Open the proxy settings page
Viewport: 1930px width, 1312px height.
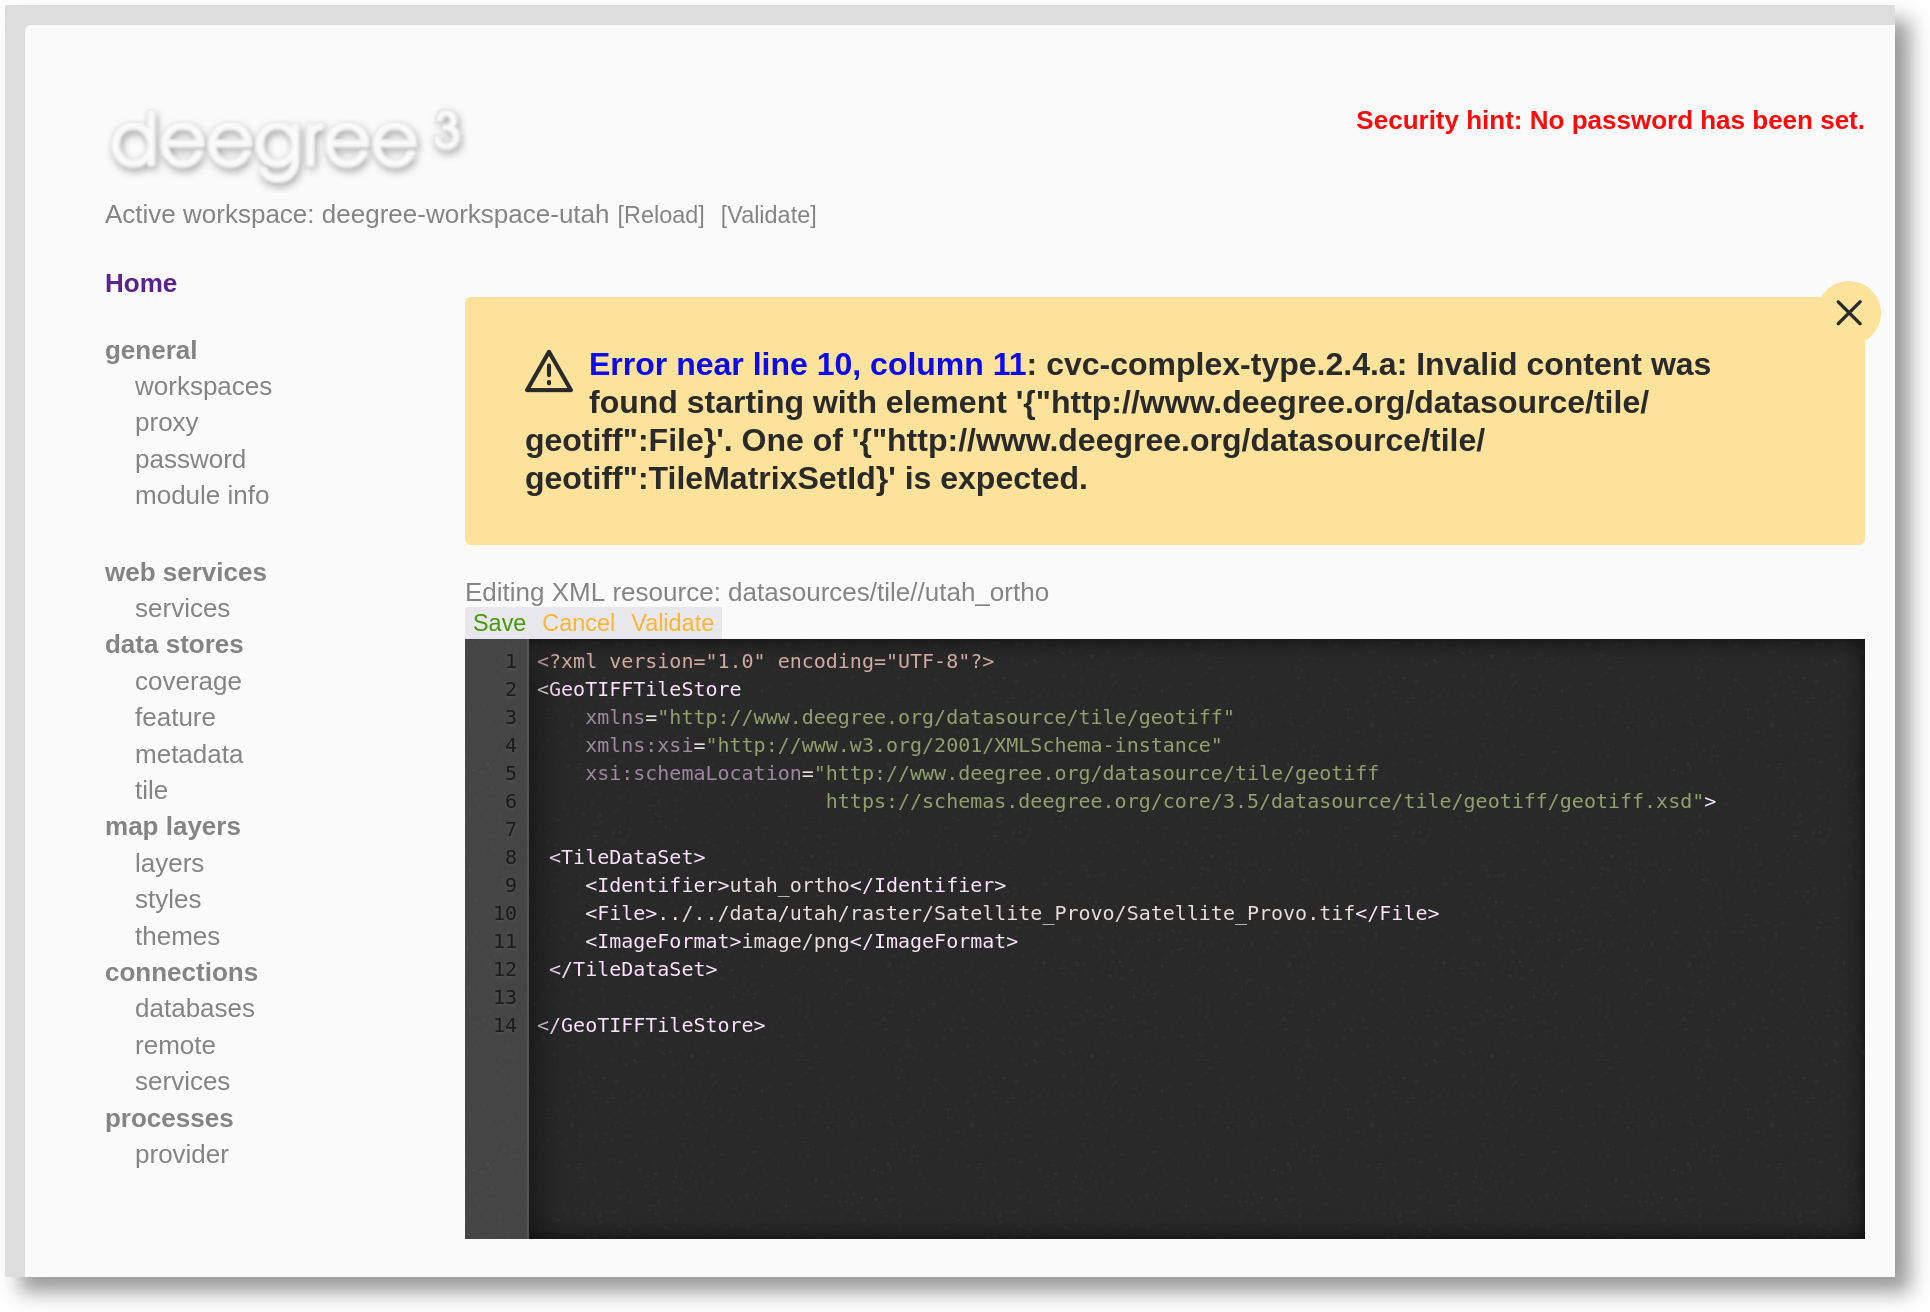(167, 422)
